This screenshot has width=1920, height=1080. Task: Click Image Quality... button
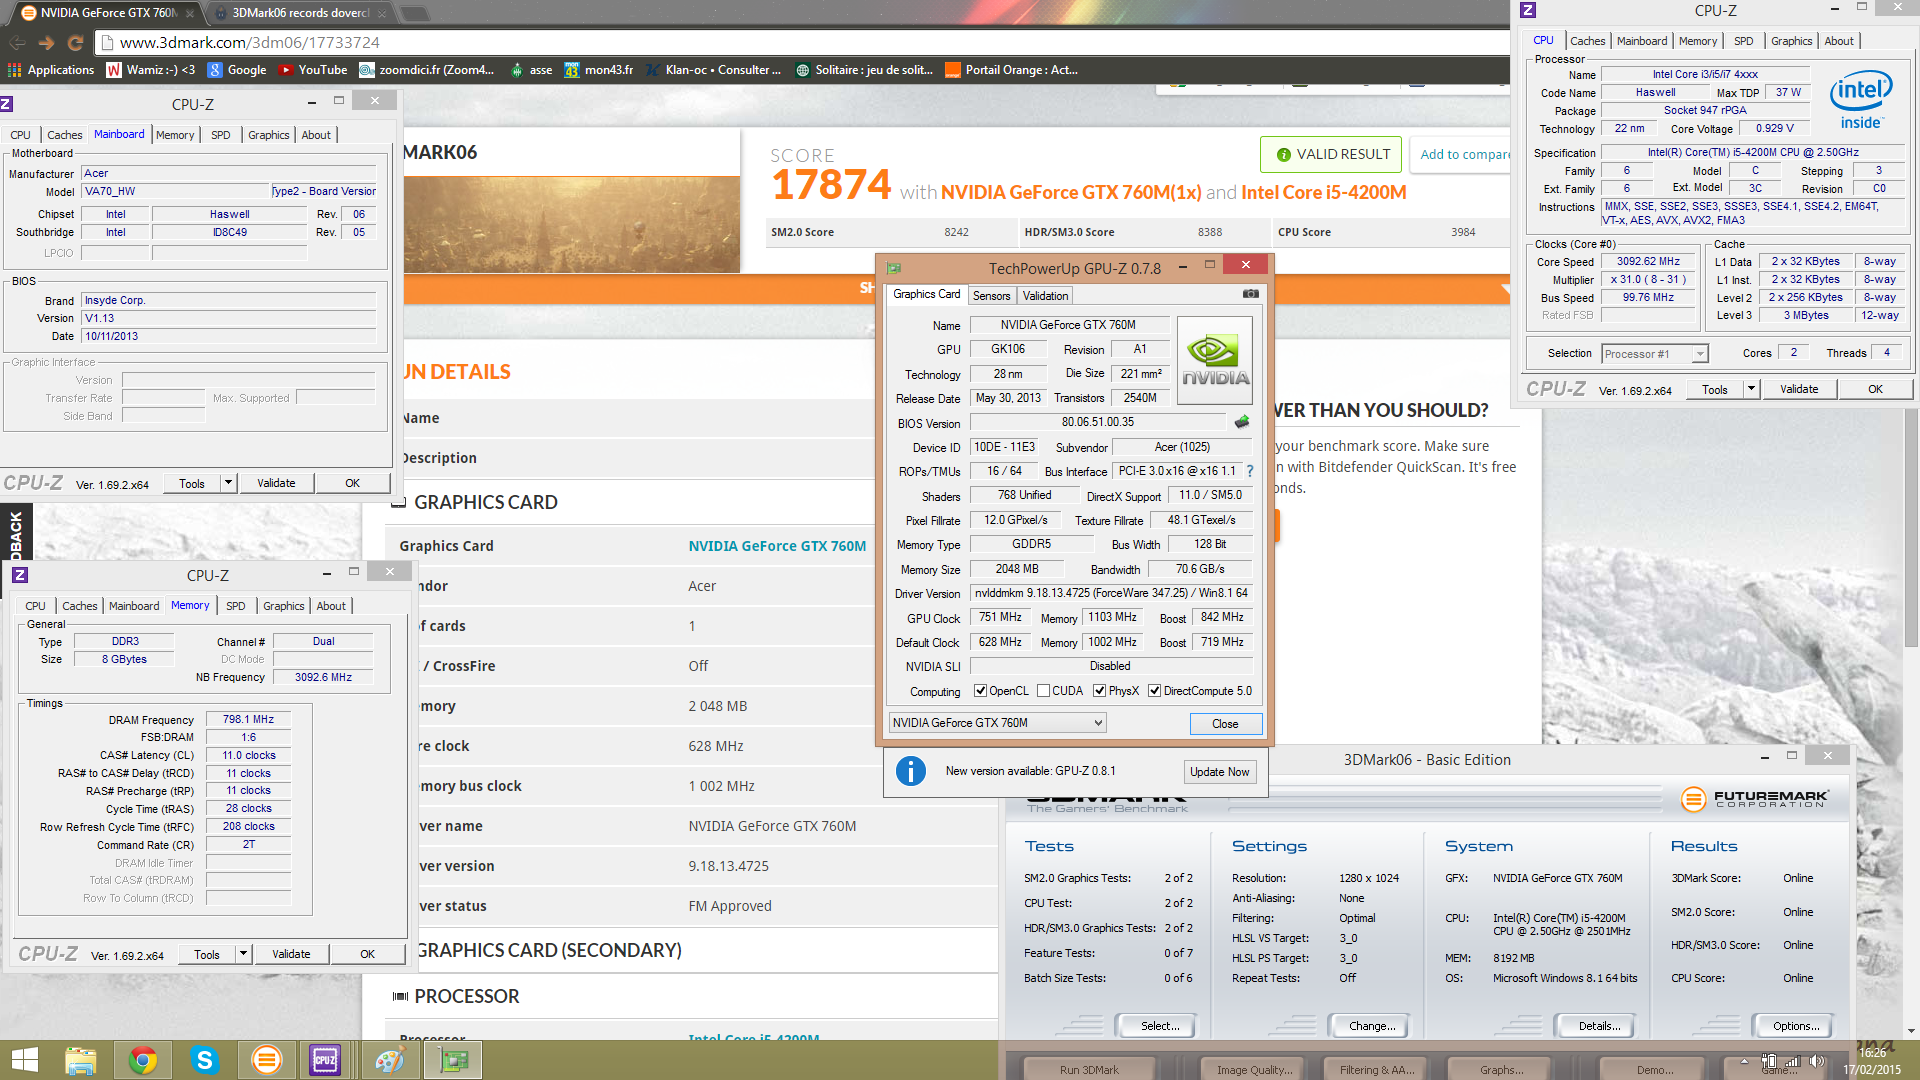[1254, 1069]
